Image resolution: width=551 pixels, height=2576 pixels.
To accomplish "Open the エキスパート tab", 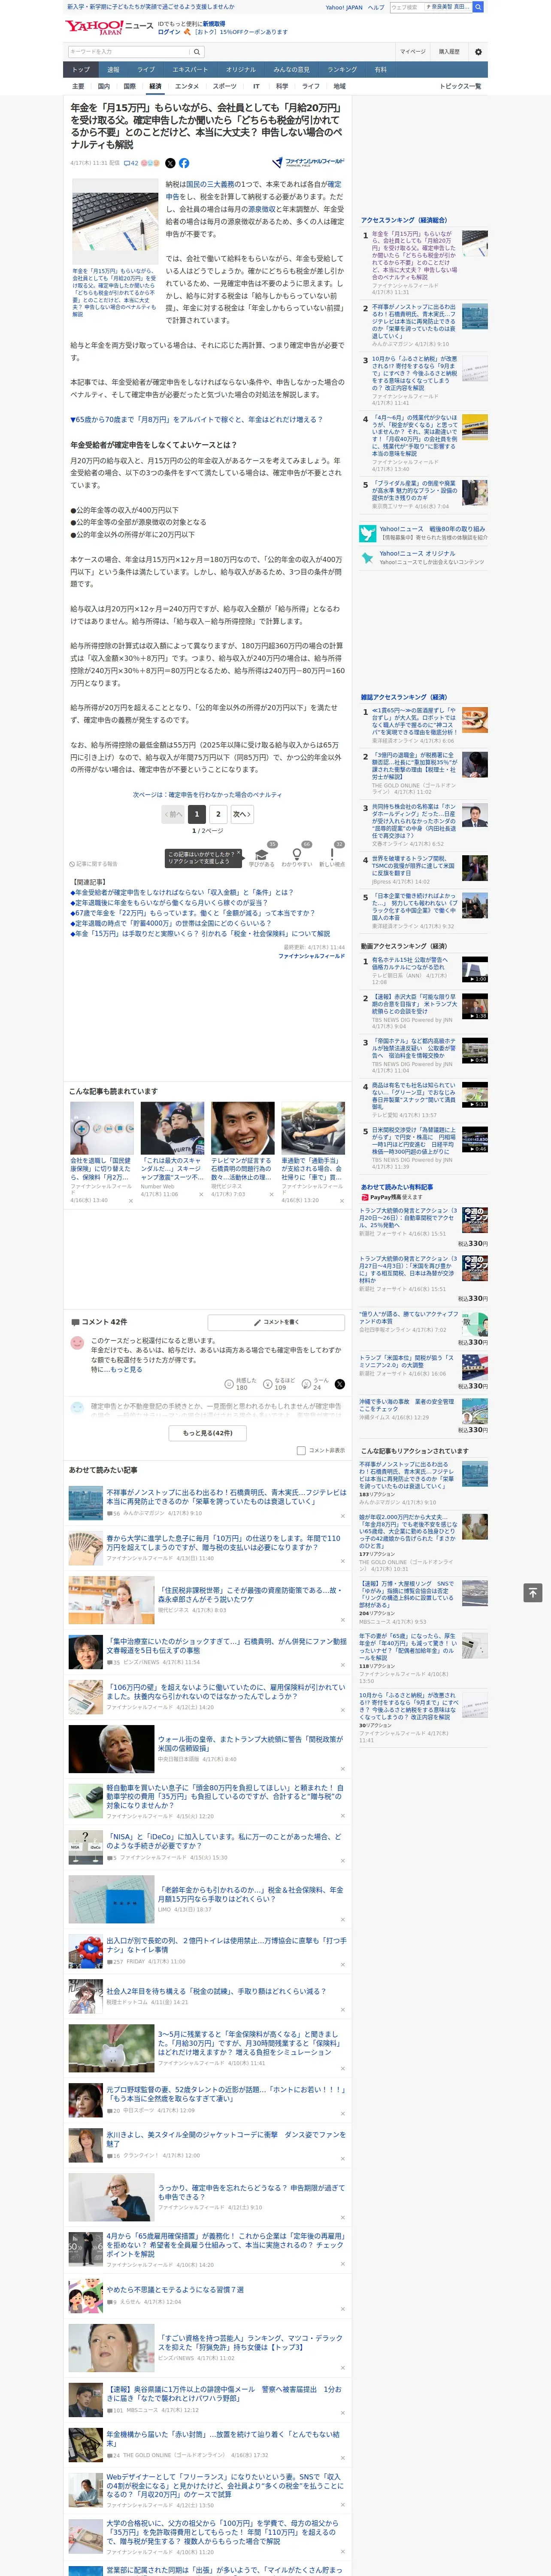I will [190, 70].
